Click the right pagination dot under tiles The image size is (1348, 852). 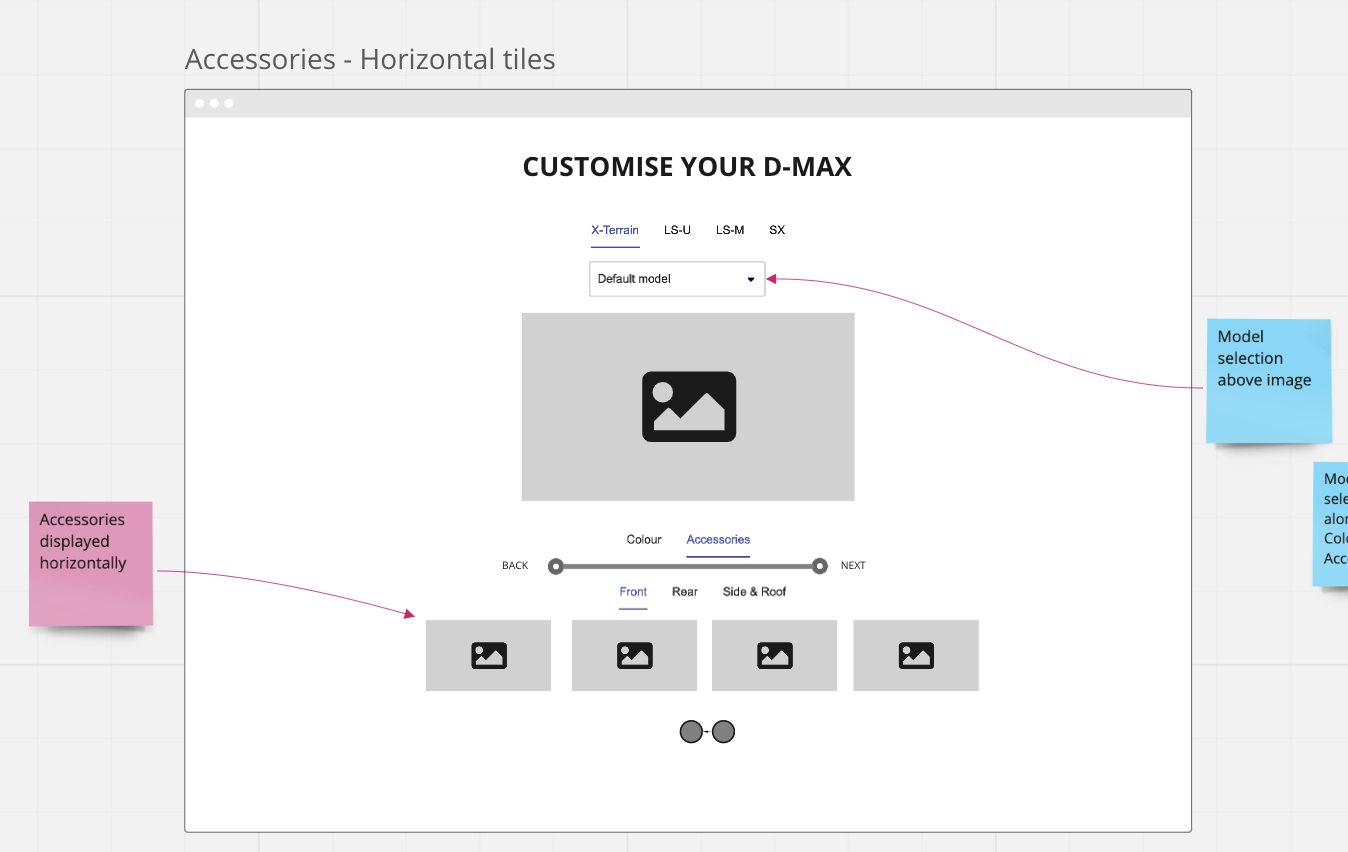click(x=724, y=732)
